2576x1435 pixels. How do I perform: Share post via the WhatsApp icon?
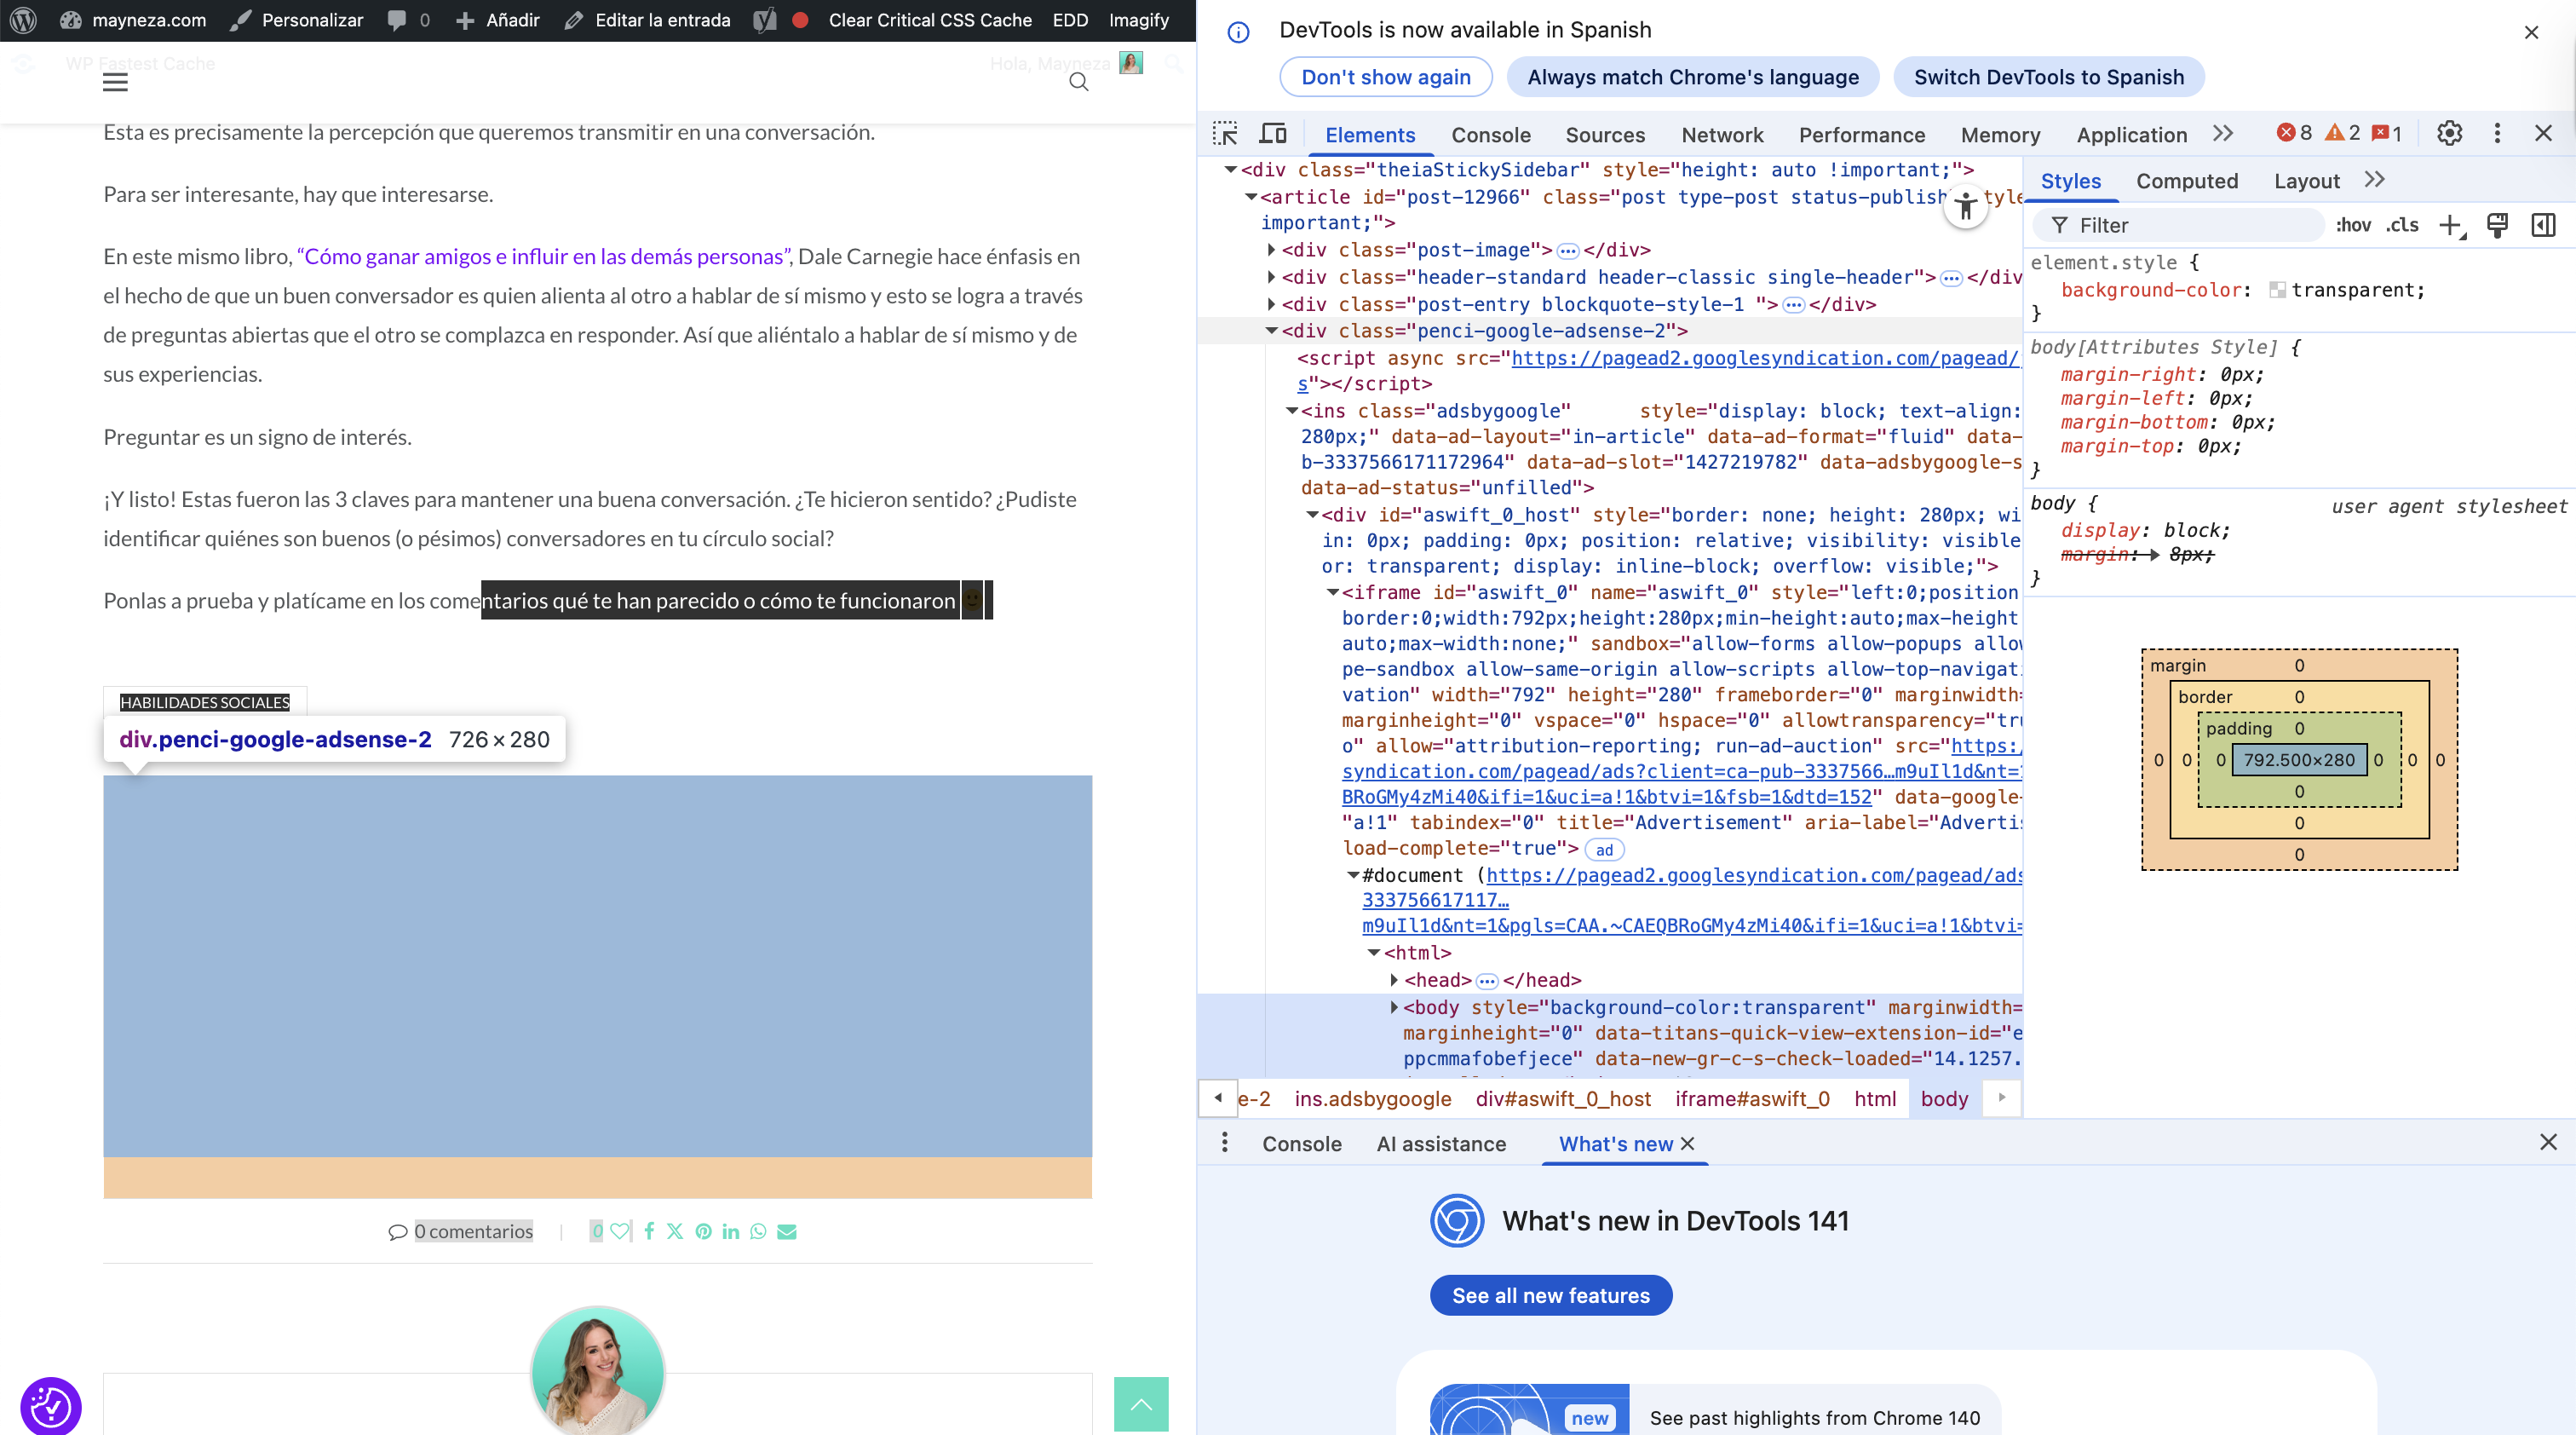click(x=758, y=1231)
